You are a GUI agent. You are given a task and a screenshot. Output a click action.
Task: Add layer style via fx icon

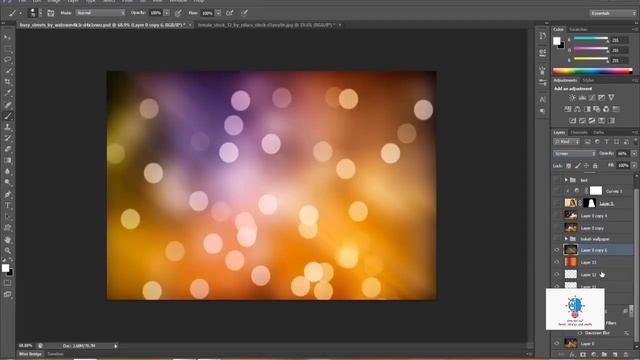[572, 355]
